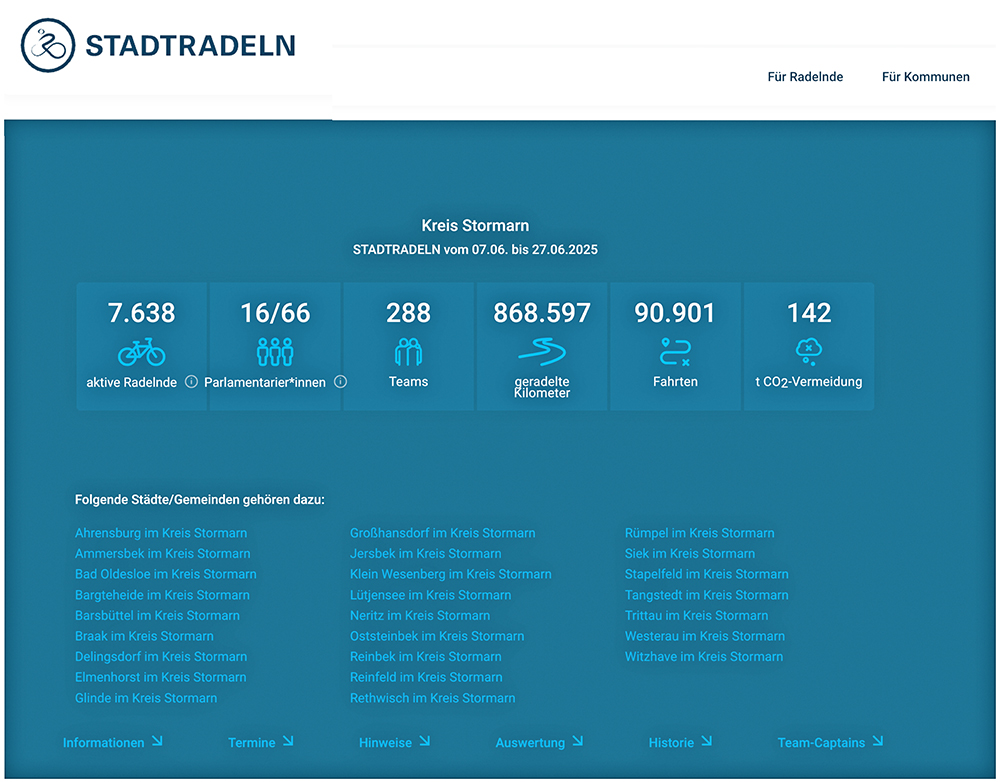The height and width of the screenshot is (782, 1000).
Task: Open Jersbek im Kreis Stormarn
Action: 425,553
